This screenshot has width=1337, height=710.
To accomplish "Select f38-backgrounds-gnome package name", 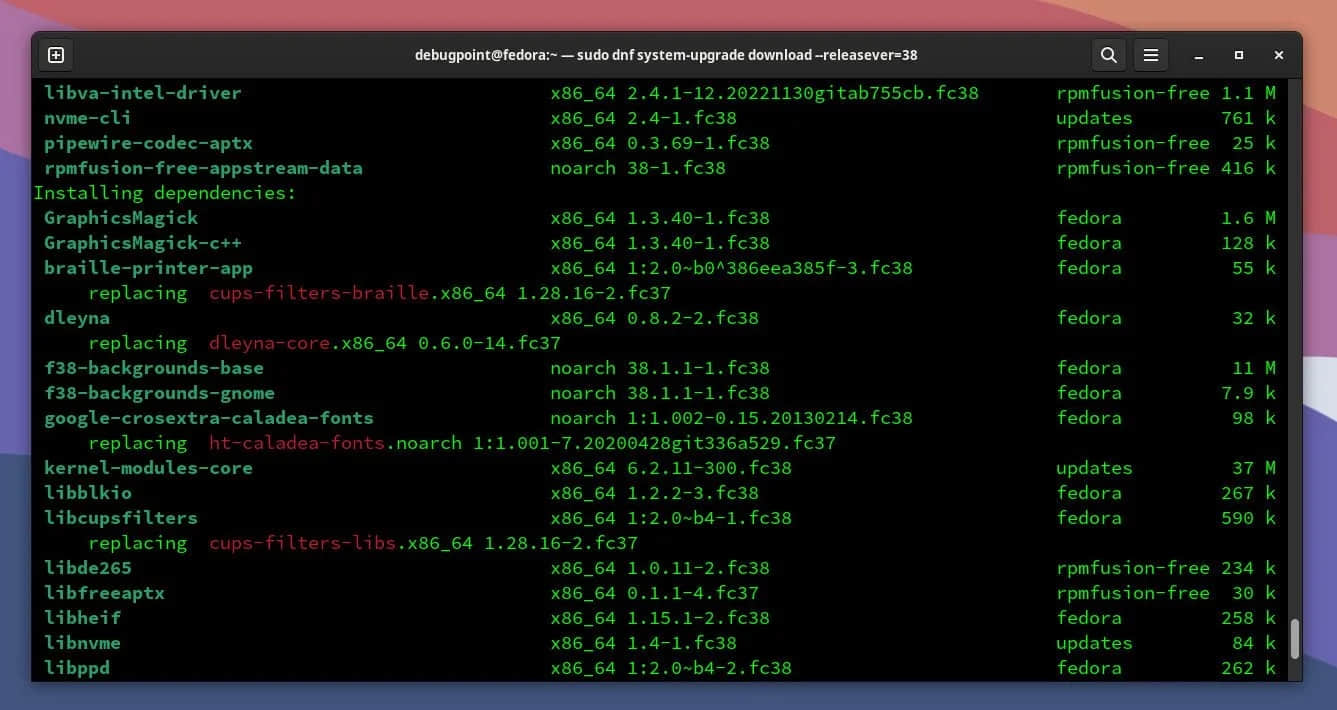I will (x=159, y=393).
